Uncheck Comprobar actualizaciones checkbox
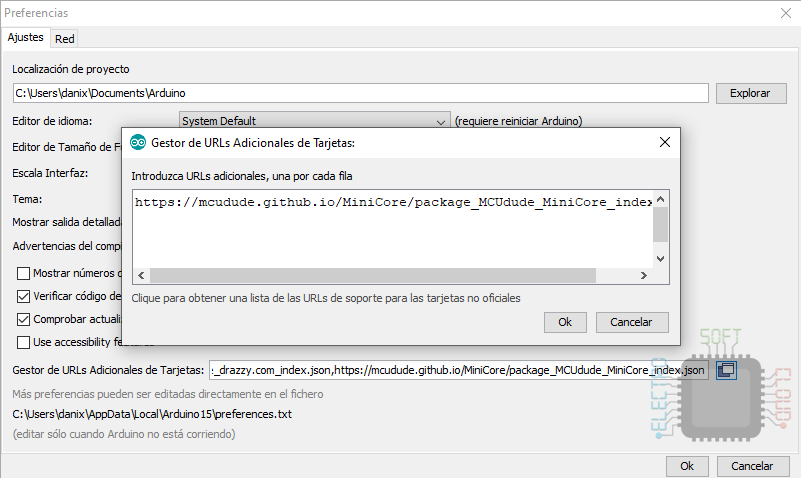The height and width of the screenshot is (478, 801). [x=23, y=319]
